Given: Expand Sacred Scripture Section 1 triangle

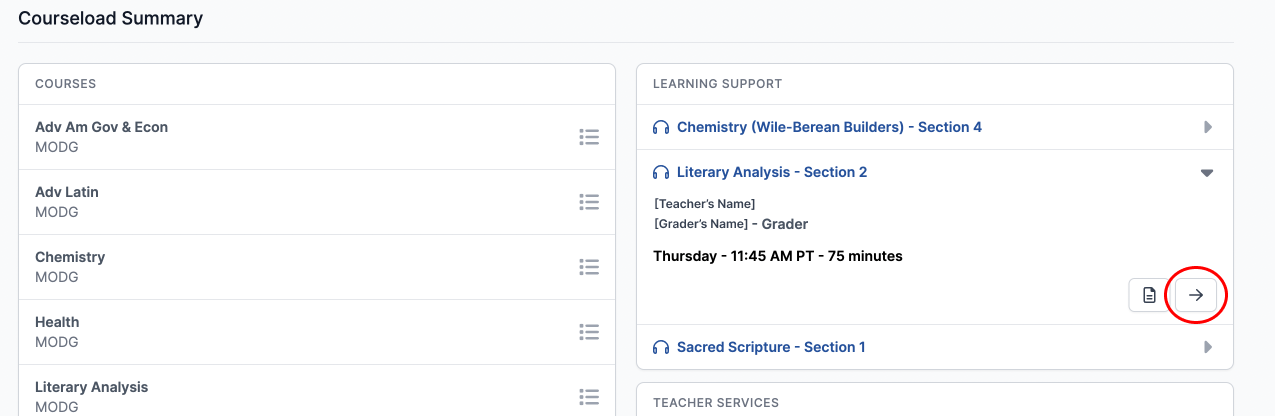Looking at the screenshot, I should [1208, 347].
